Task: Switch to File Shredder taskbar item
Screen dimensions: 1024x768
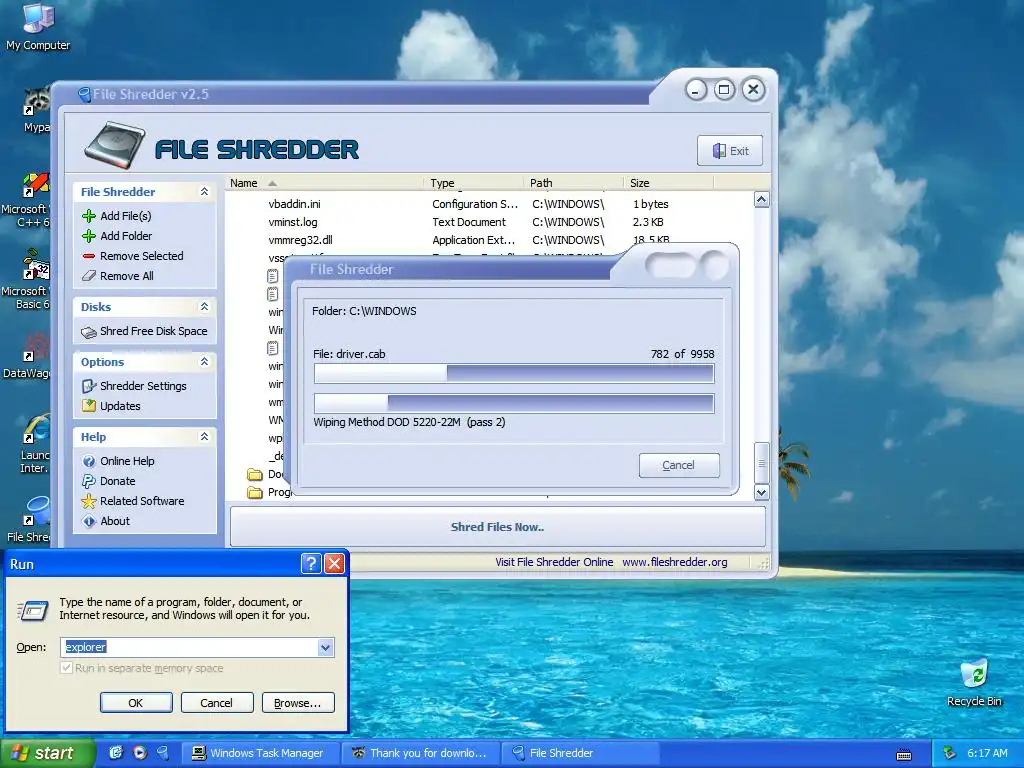Action: (x=581, y=753)
